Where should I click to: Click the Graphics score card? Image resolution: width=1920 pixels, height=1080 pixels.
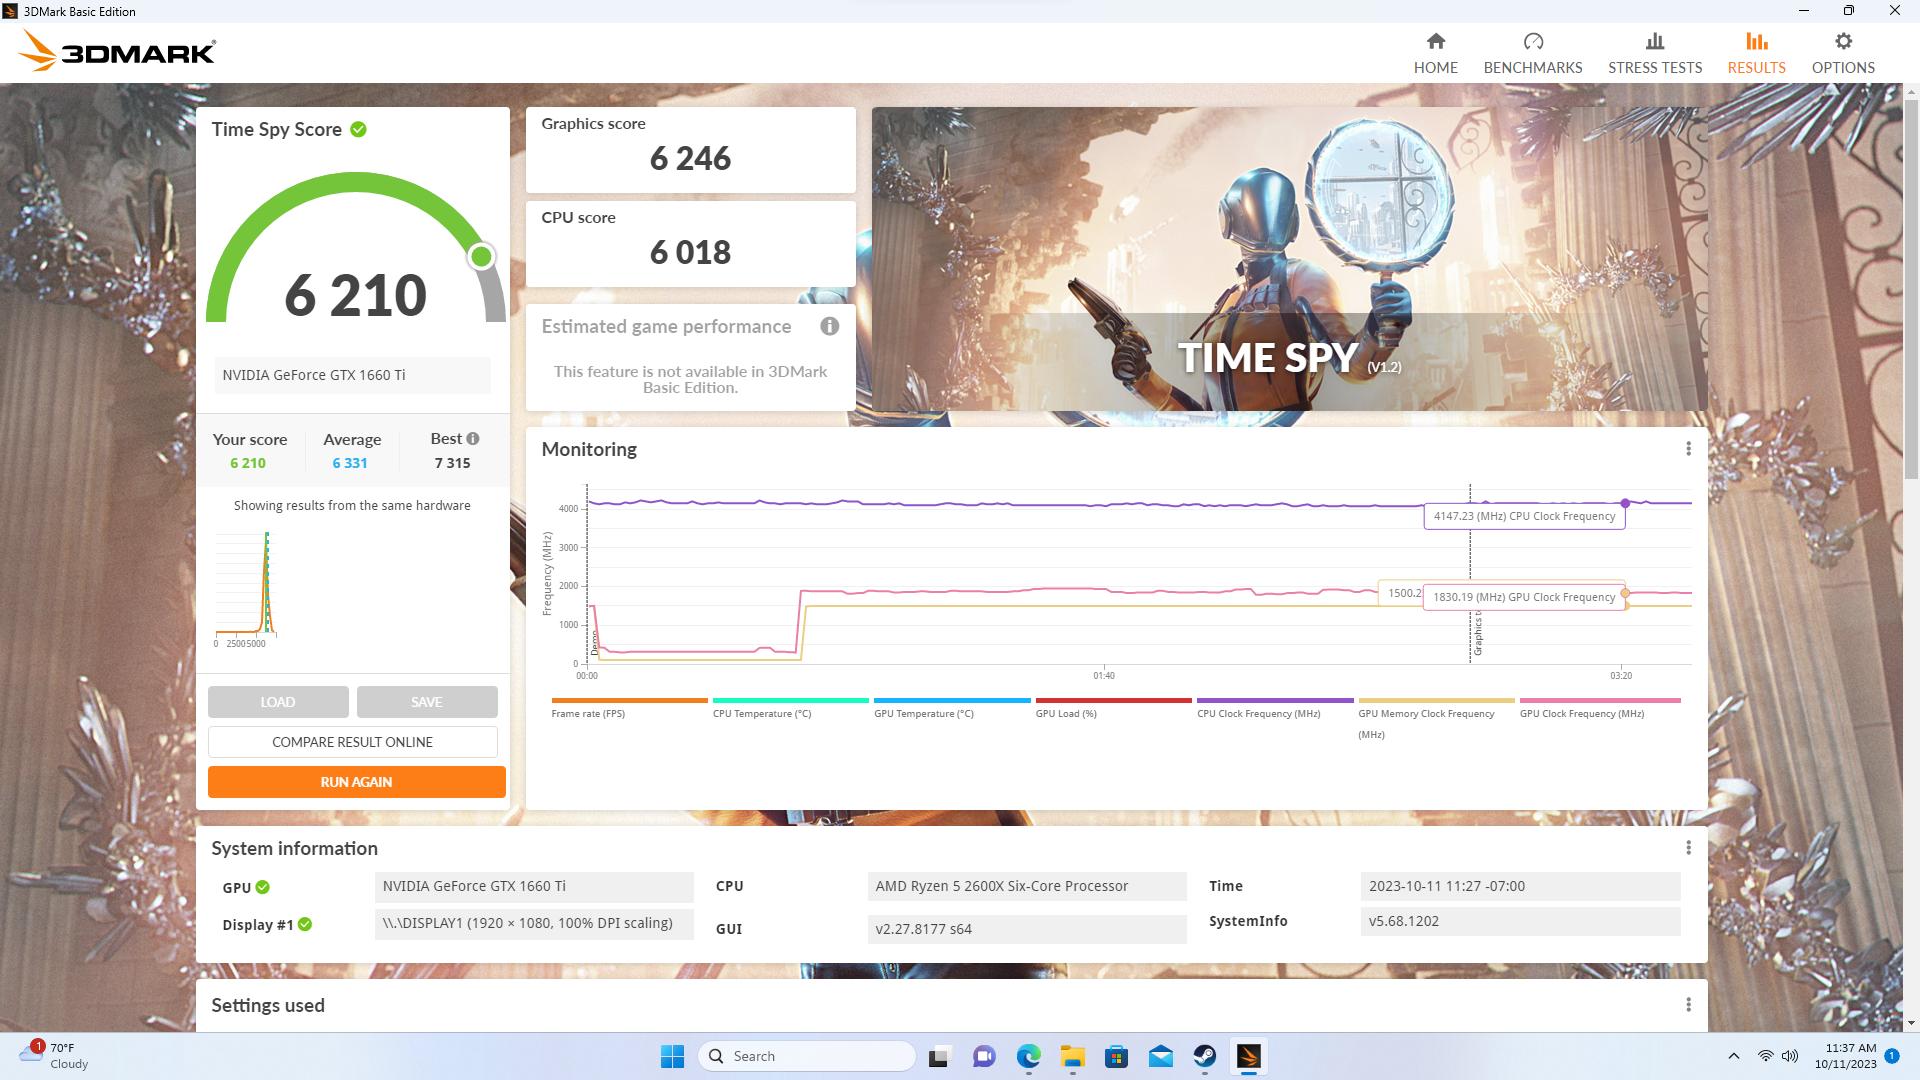691,150
